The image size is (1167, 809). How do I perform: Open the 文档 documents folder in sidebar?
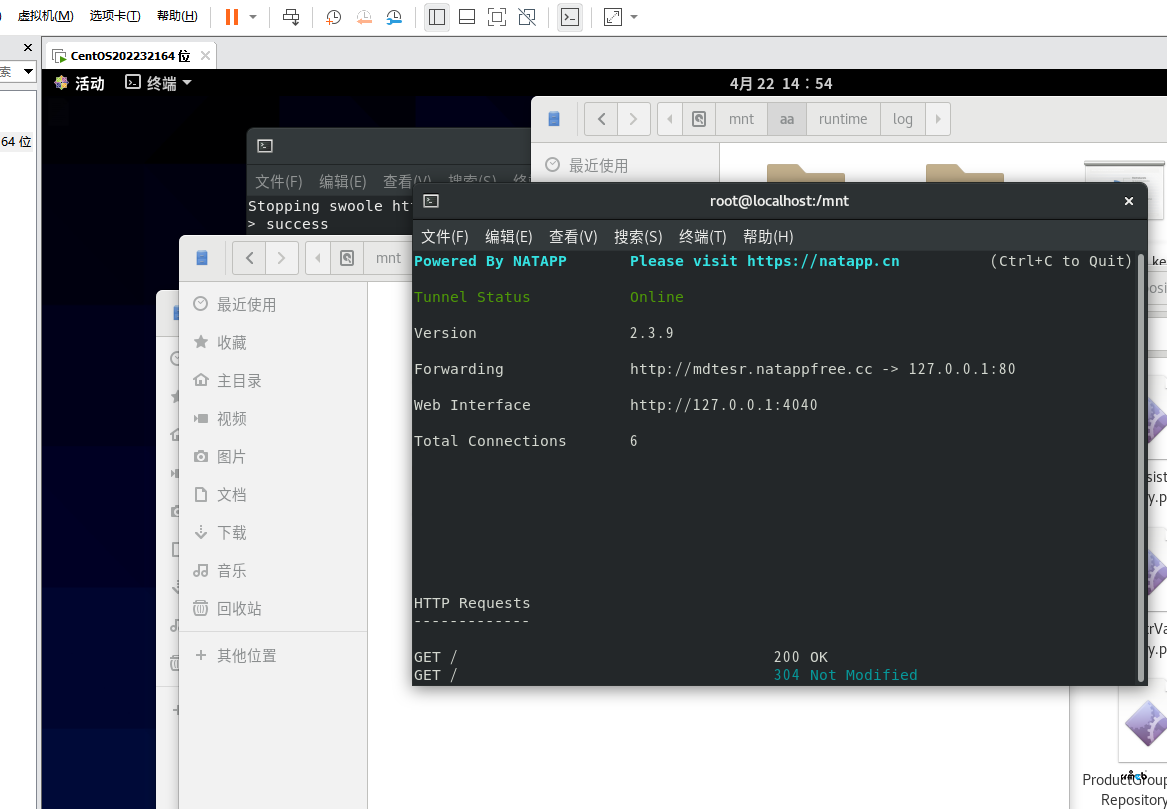(274, 495)
